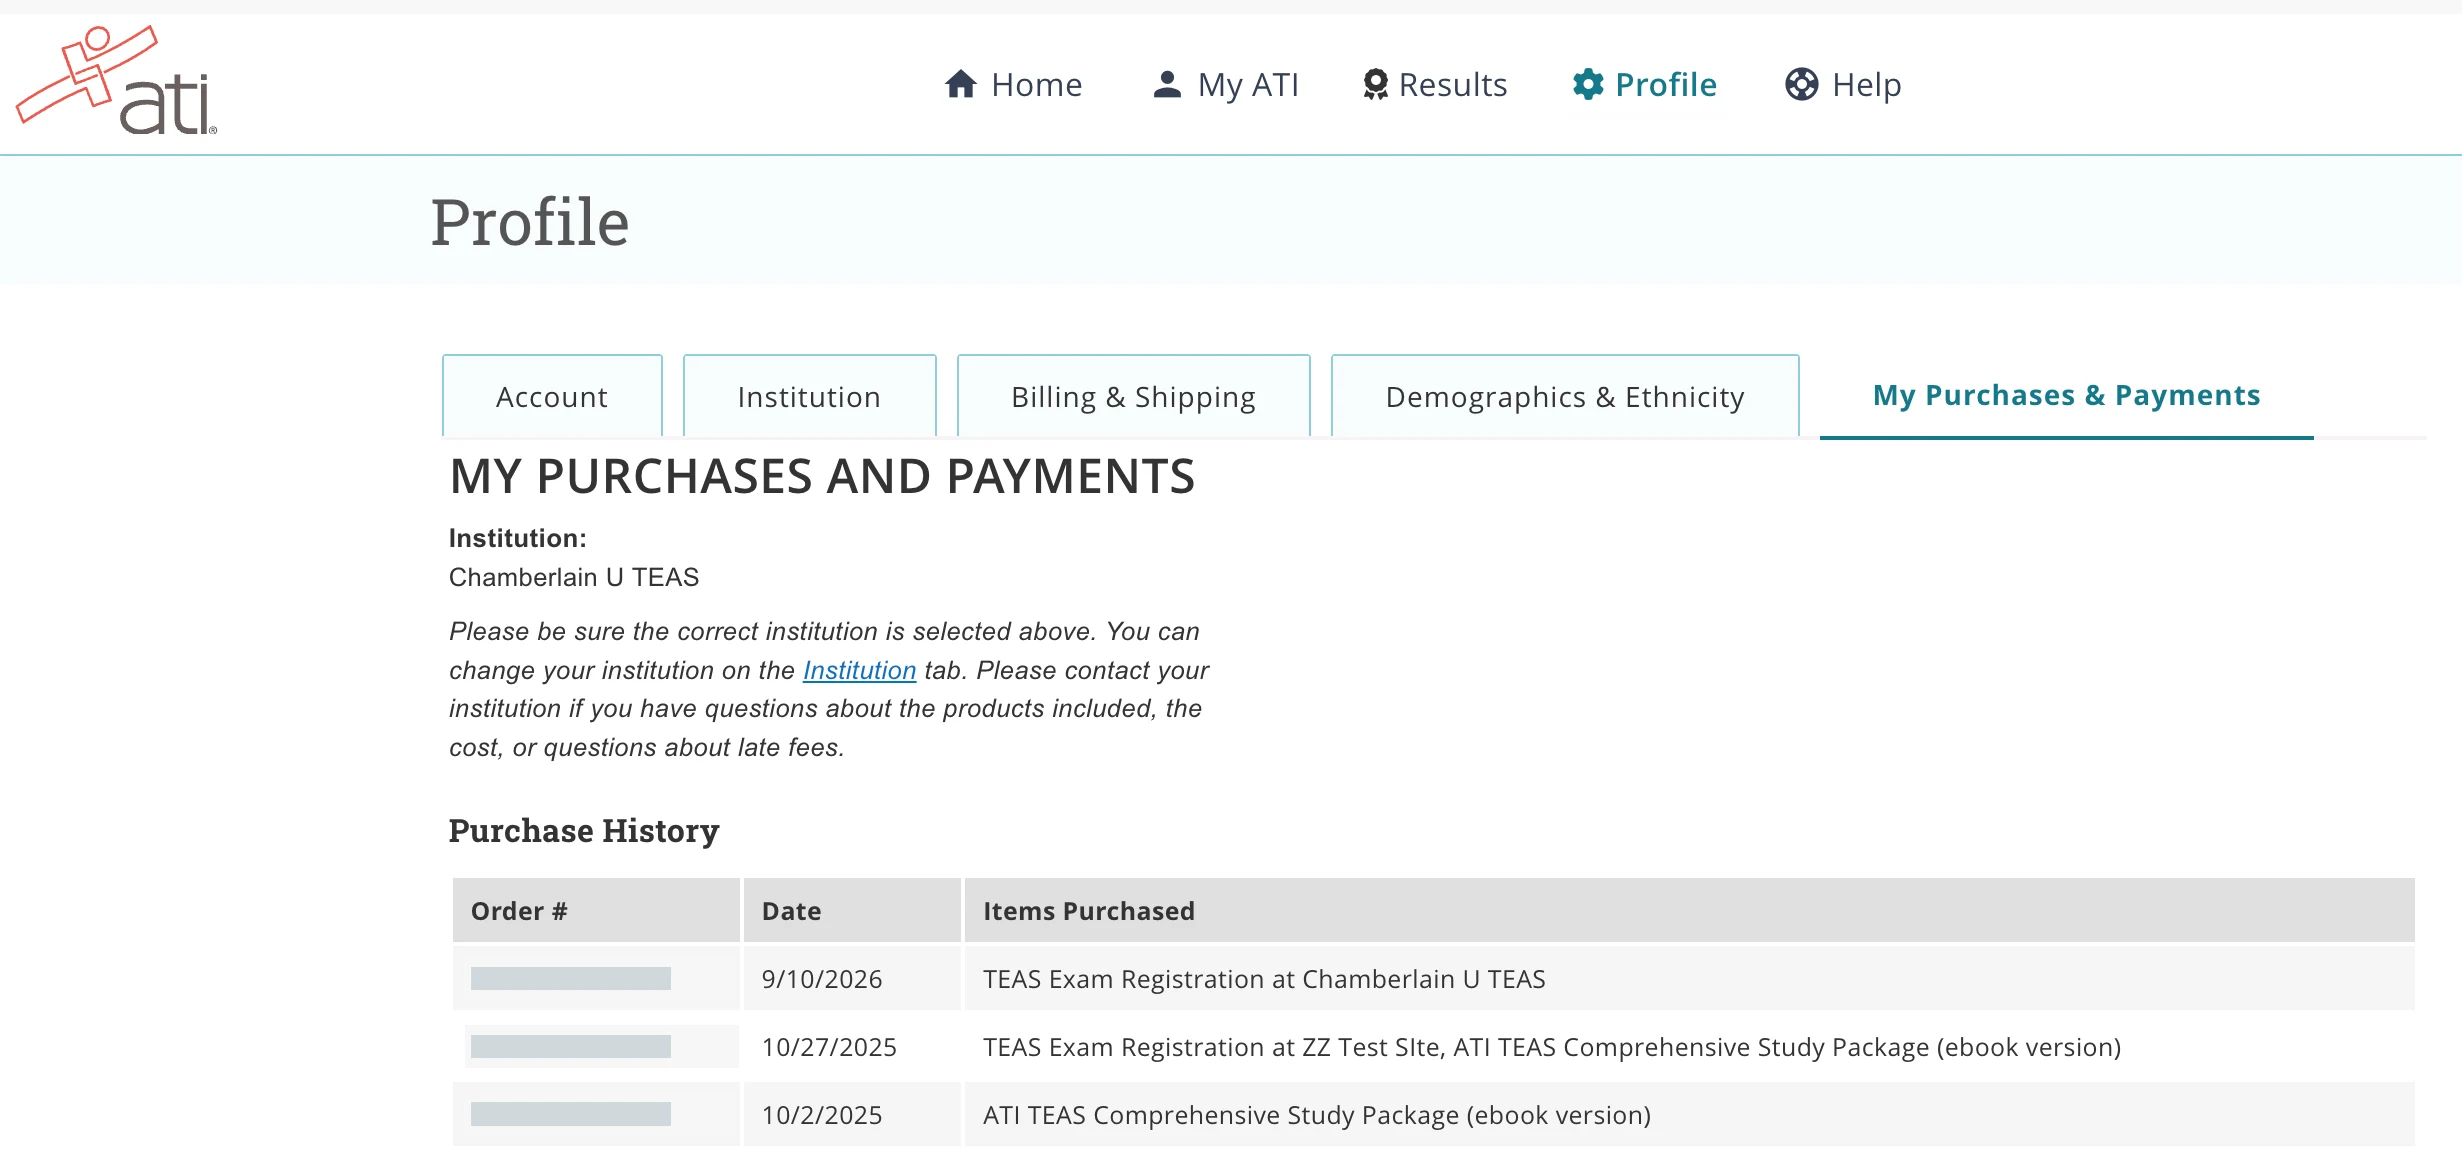Click the redacted order number for 10/27/2025
Image resolution: width=2462 pixels, height=1150 pixels.
pyautogui.click(x=571, y=1046)
